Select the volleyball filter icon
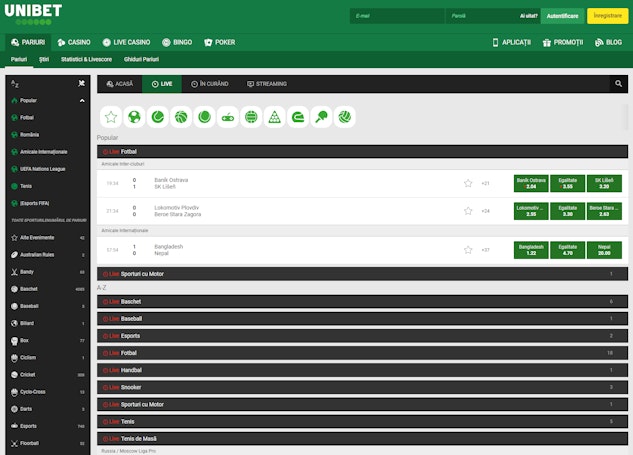Screen dimensions: 633x455 pos(345,117)
